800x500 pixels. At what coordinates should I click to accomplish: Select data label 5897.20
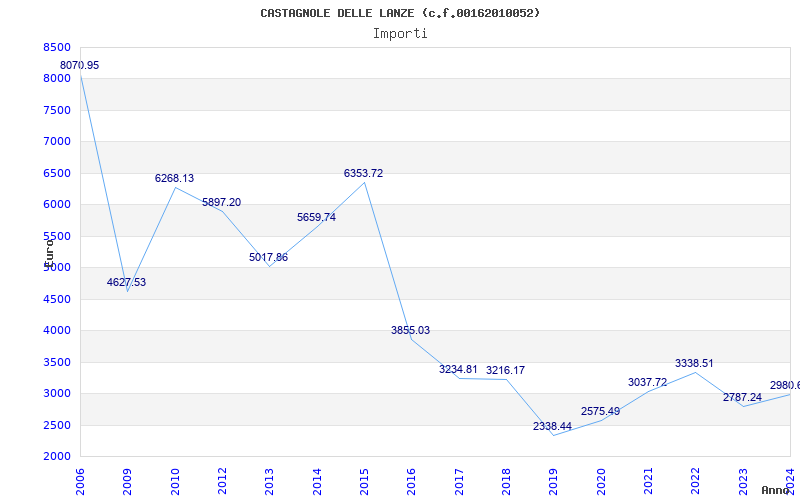coord(221,202)
